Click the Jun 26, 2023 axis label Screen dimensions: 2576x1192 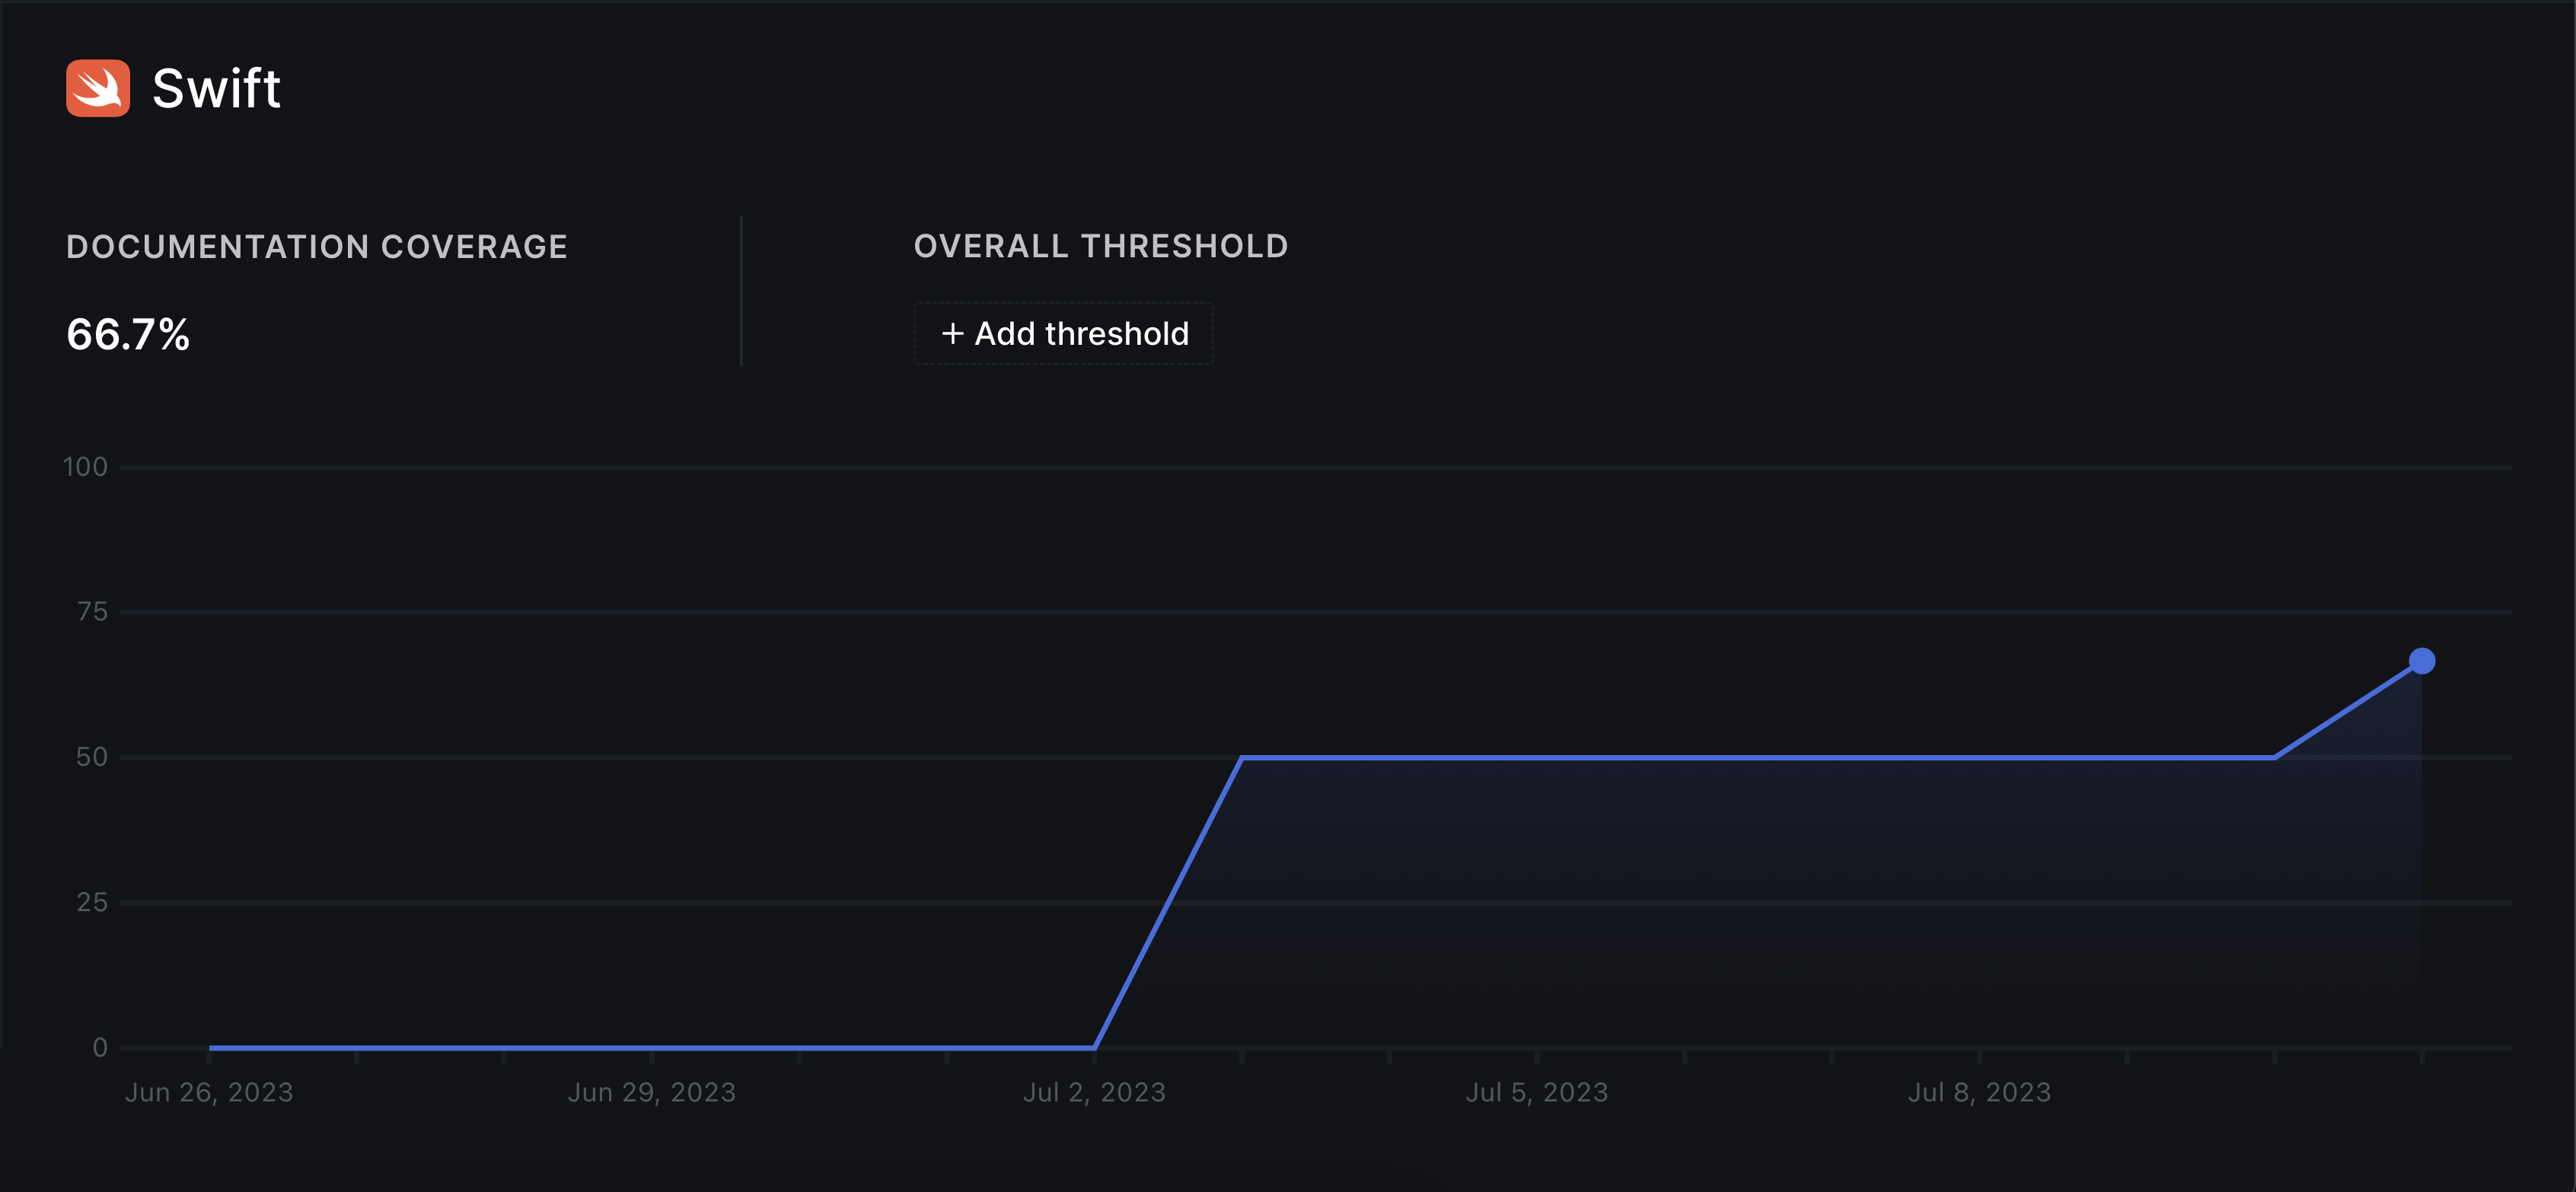pos(209,1092)
